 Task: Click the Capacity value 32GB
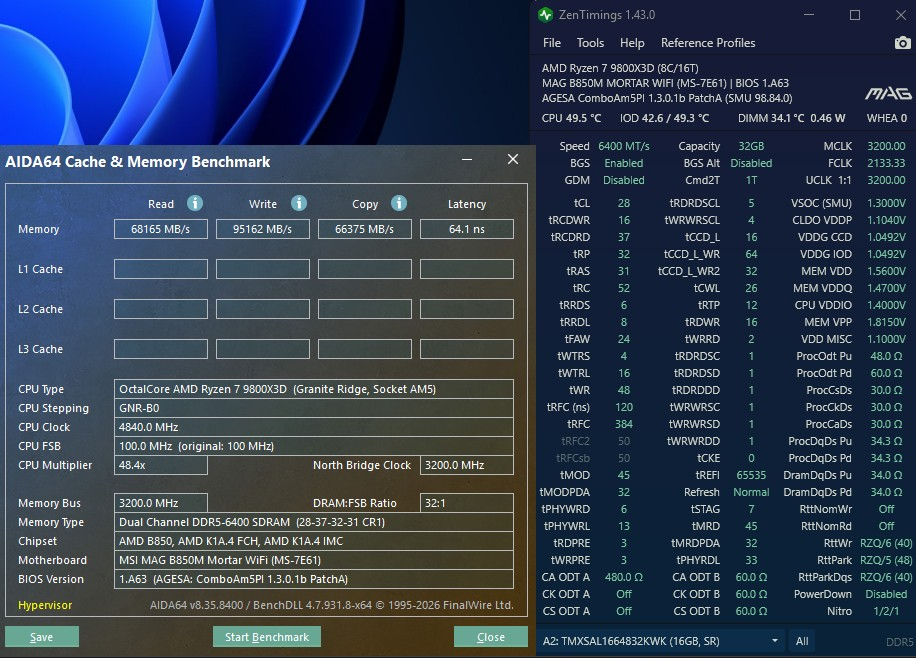pyautogui.click(x=751, y=146)
